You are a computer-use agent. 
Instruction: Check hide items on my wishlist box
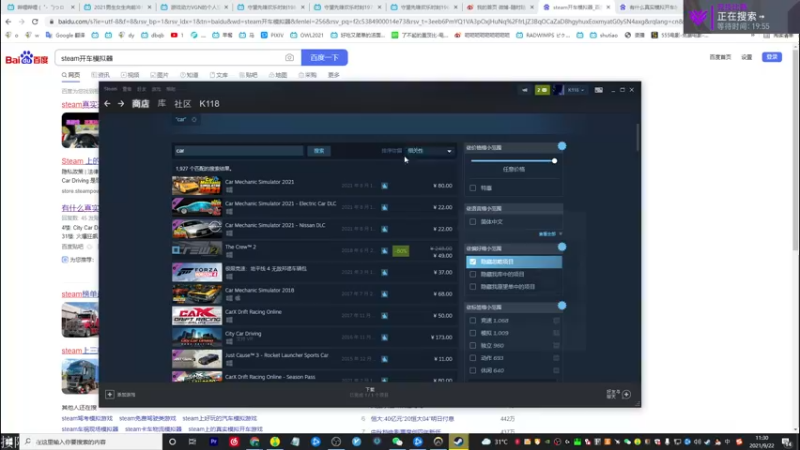click(472, 287)
